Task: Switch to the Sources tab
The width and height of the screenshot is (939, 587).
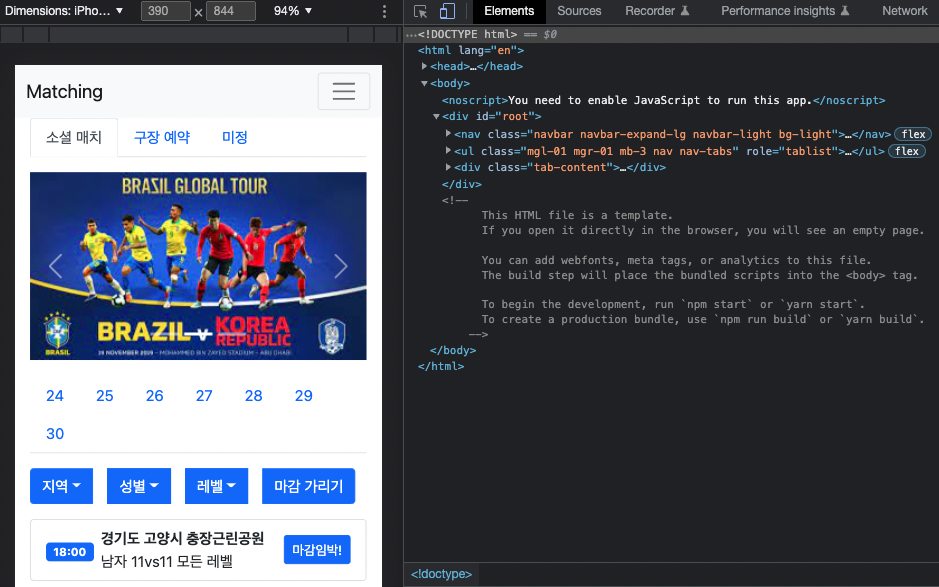Action: coord(579,11)
